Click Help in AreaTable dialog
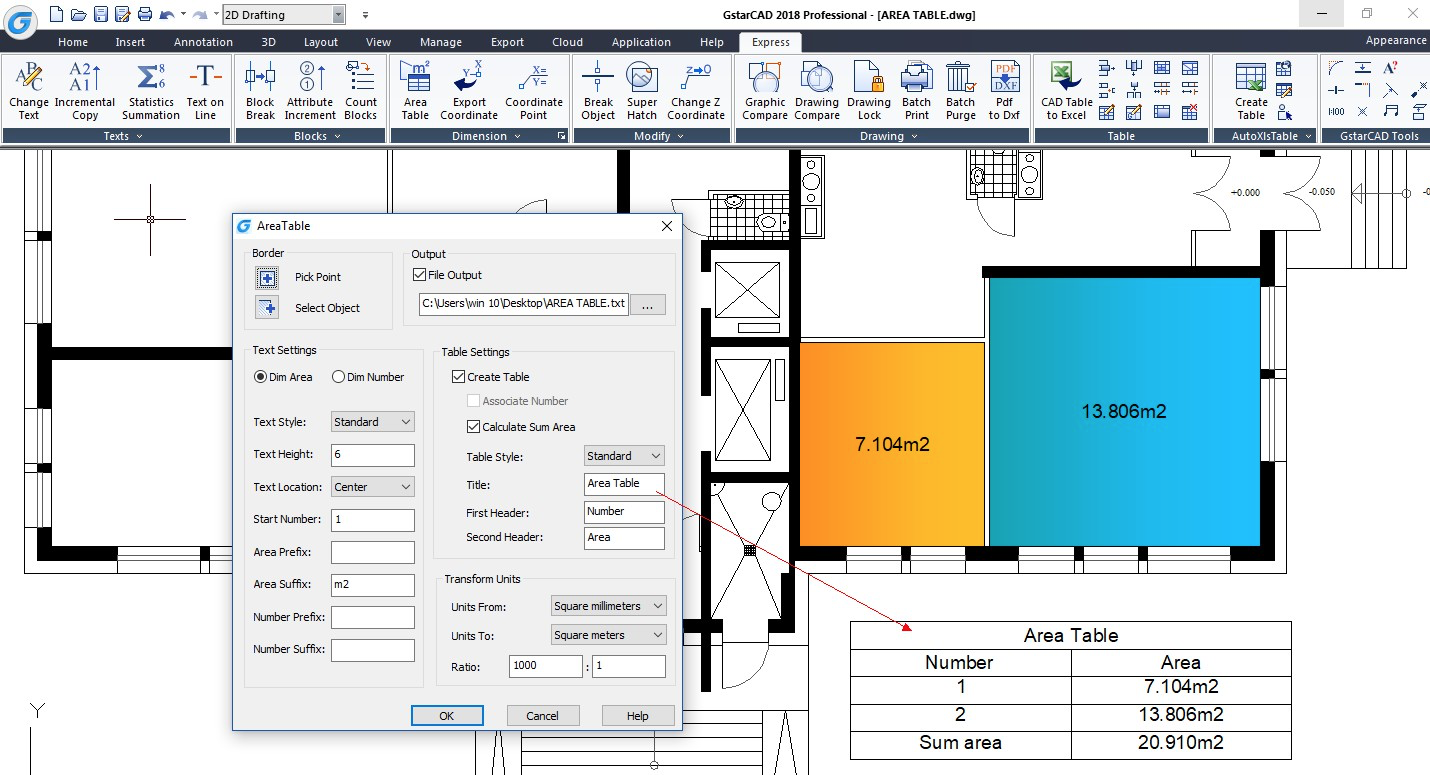This screenshot has width=1430, height=775. pos(638,715)
